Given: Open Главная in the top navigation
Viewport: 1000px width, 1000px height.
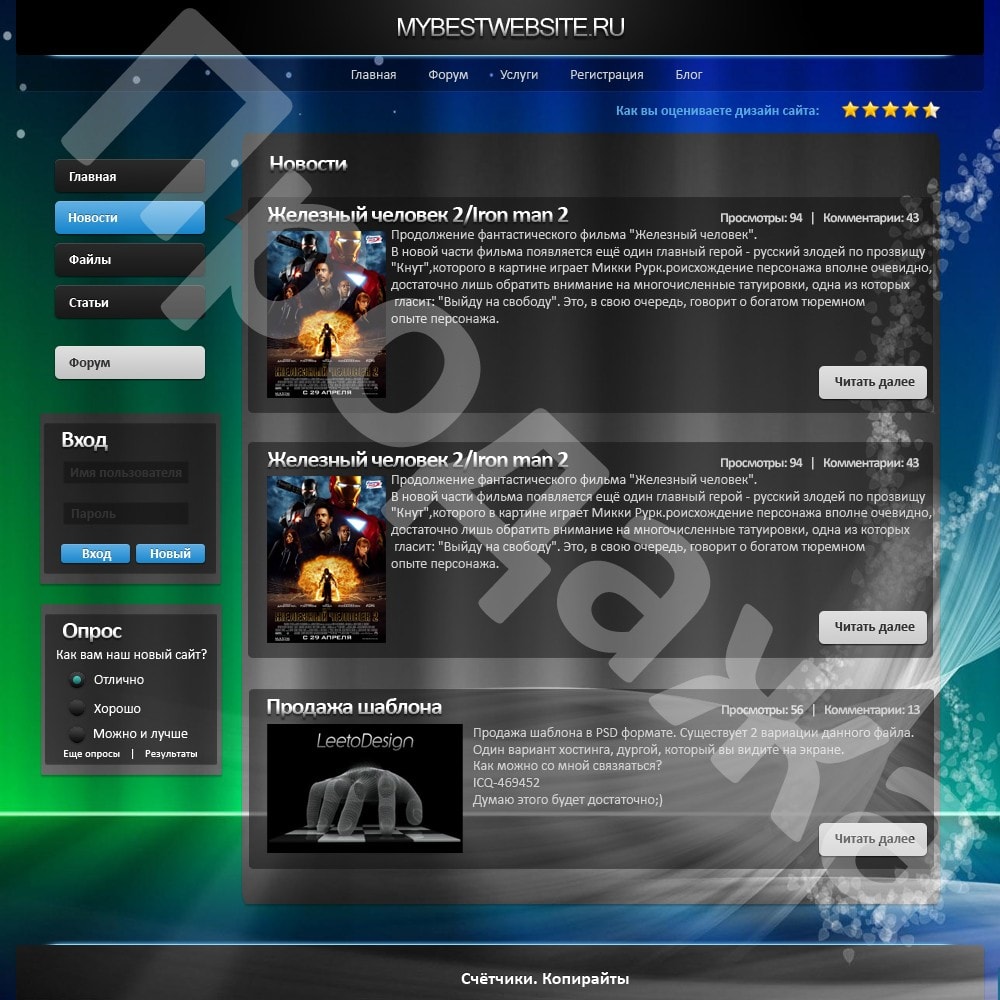Looking at the screenshot, I should pyautogui.click(x=373, y=75).
